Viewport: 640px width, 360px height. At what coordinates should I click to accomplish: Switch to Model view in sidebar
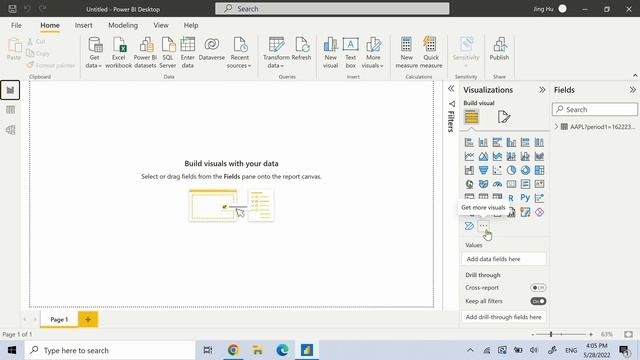10,130
